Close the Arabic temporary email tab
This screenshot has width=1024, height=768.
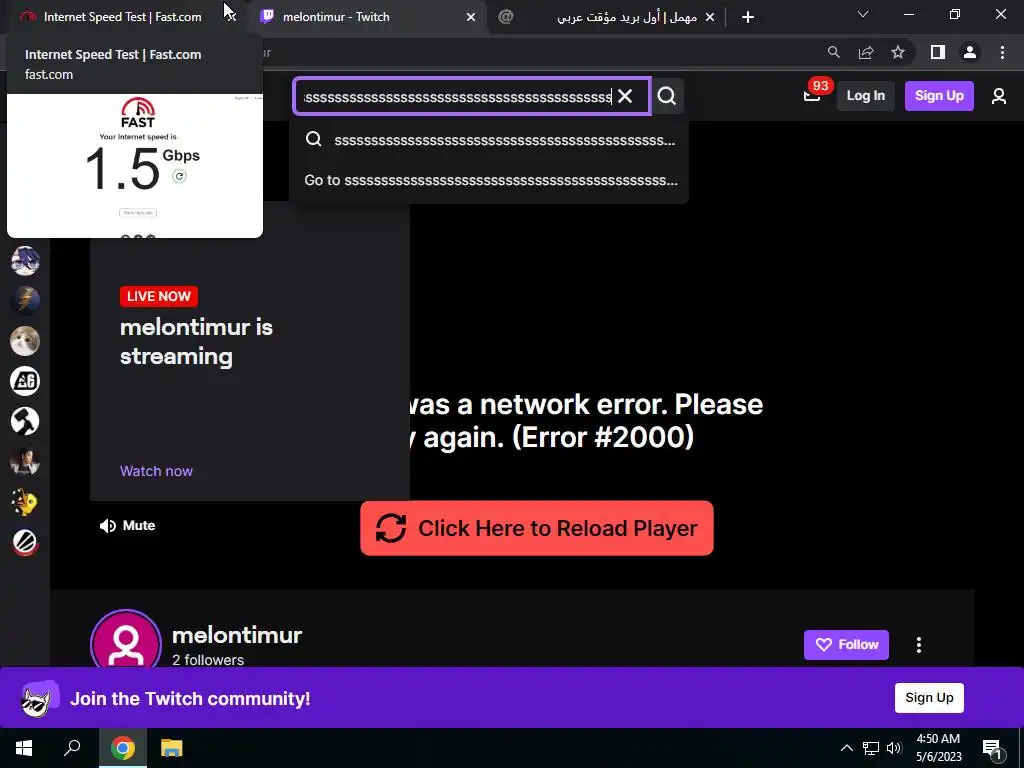pos(710,17)
